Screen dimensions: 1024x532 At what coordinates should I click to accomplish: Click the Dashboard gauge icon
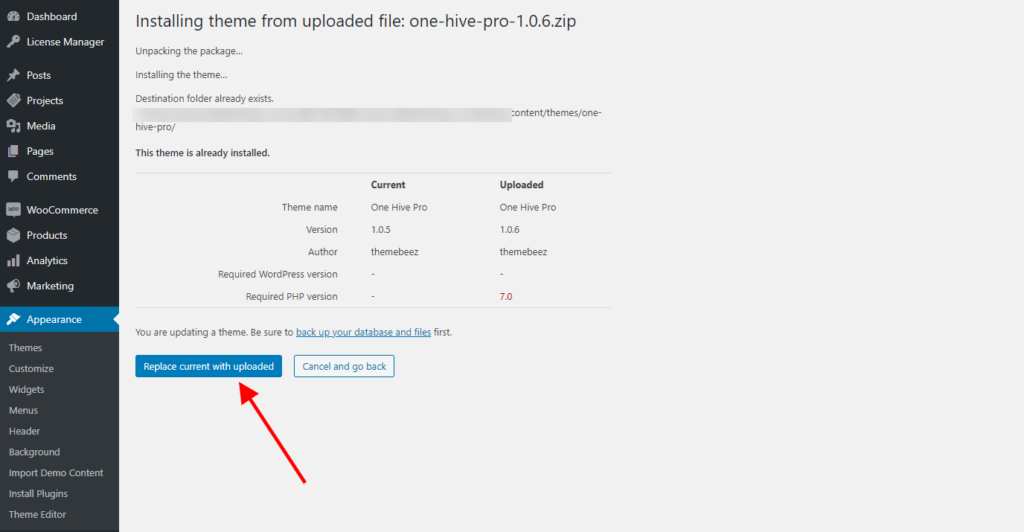(x=13, y=16)
